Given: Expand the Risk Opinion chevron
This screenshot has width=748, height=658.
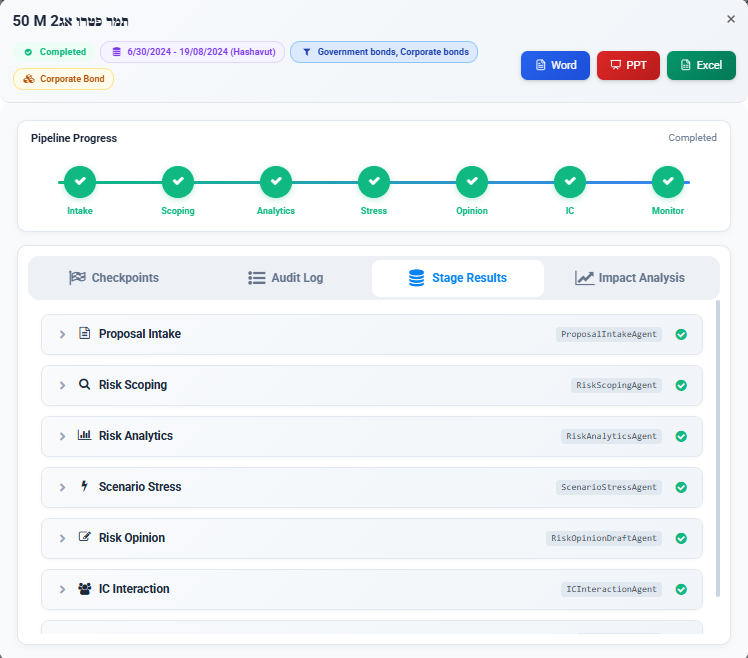Looking at the screenshot, I should (x=62, y=539).
